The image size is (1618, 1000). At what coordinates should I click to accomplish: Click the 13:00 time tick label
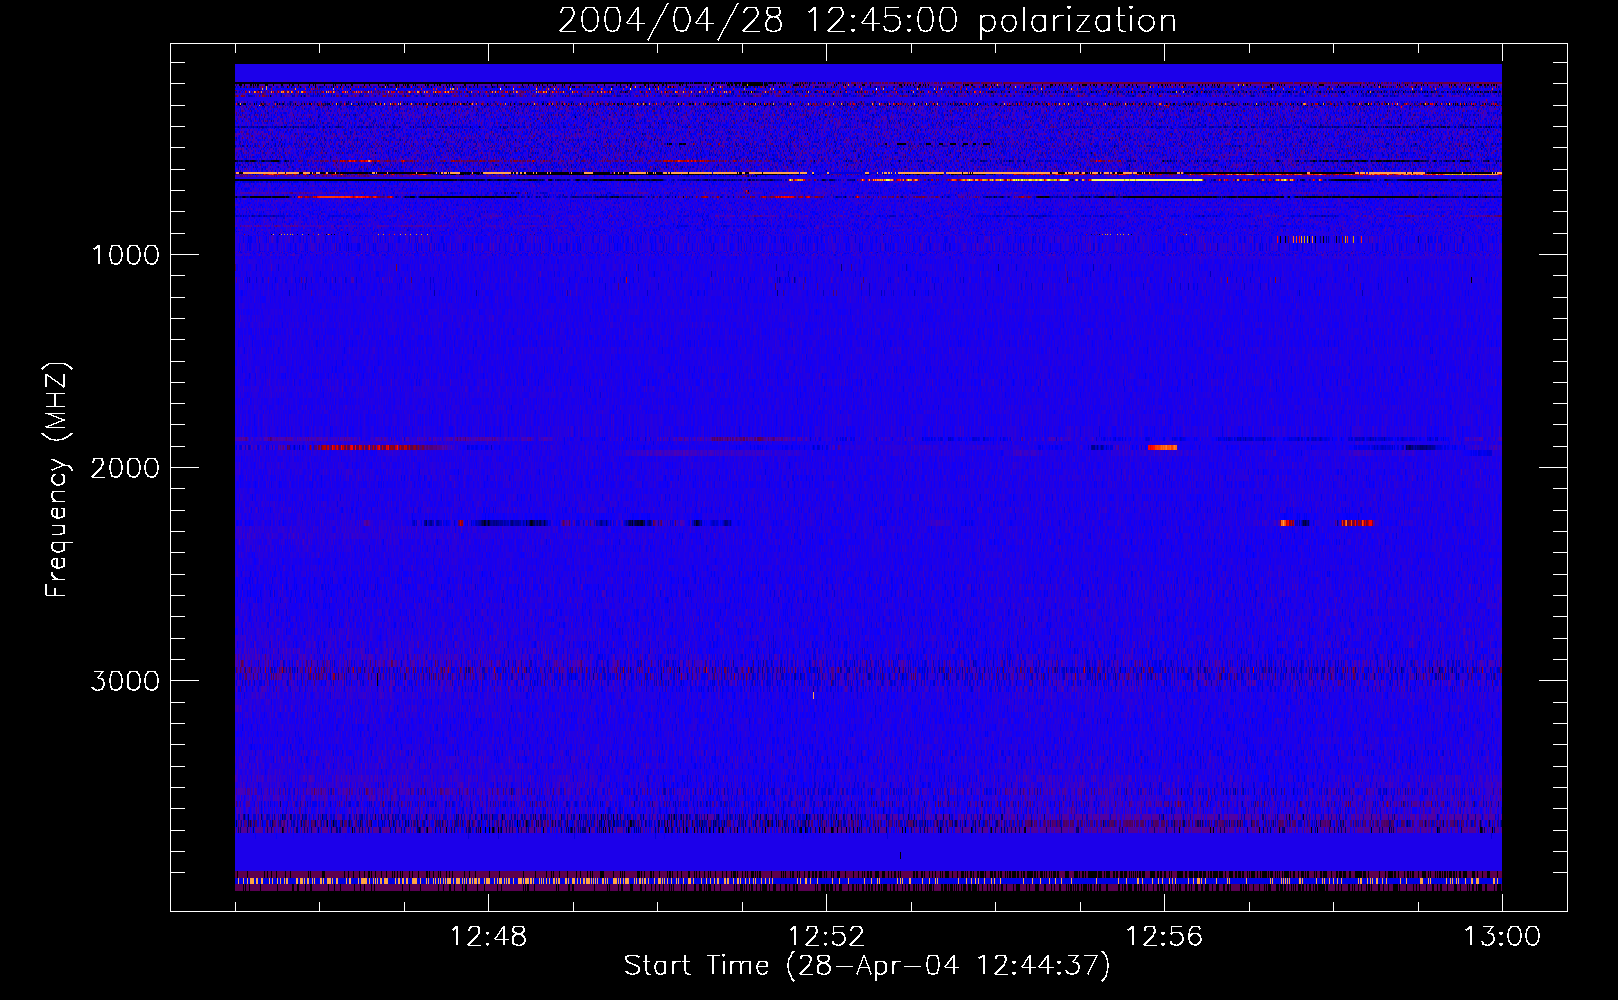click(1502, 937)
